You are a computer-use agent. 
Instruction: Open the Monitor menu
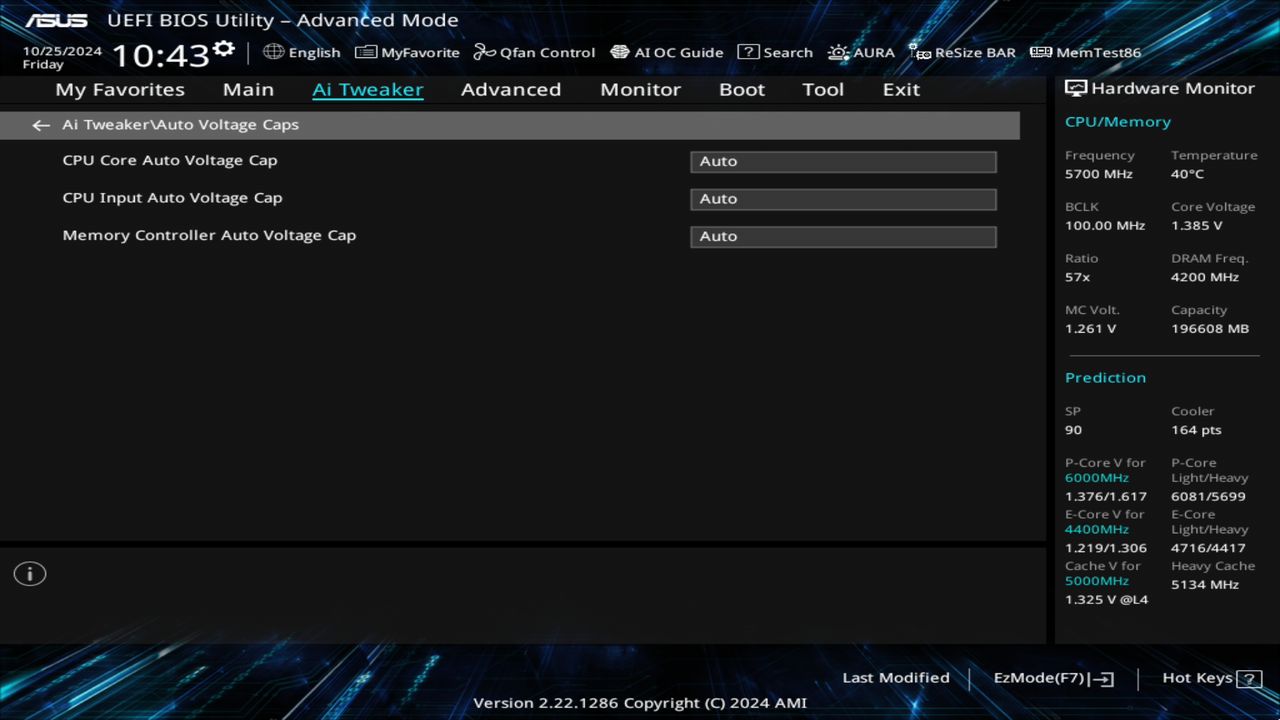(640, 89)
